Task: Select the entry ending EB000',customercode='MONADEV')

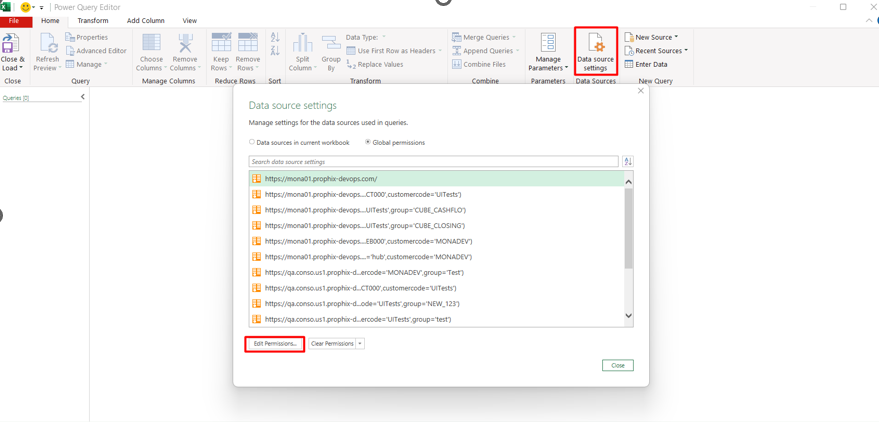Action: (x=436, y=241)
